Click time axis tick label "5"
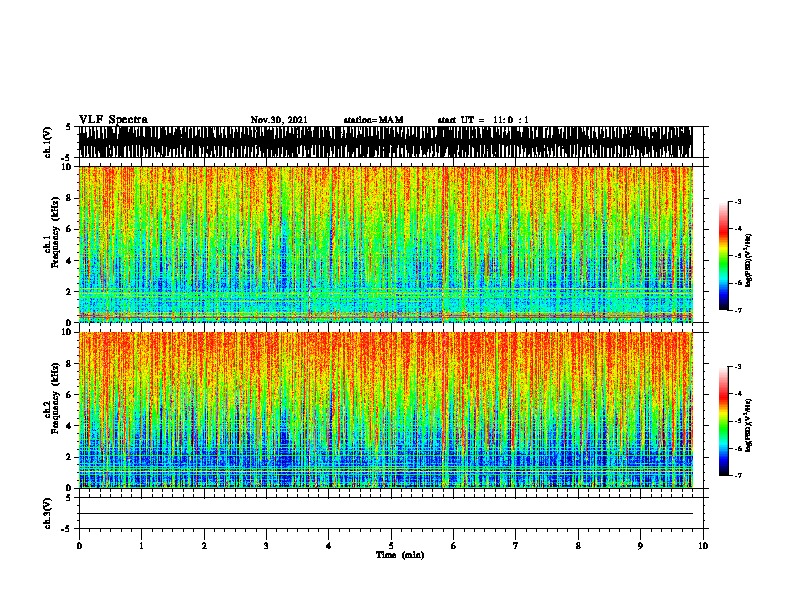Image resolution: width=792 pixels, height=612 pixels. 391,545
